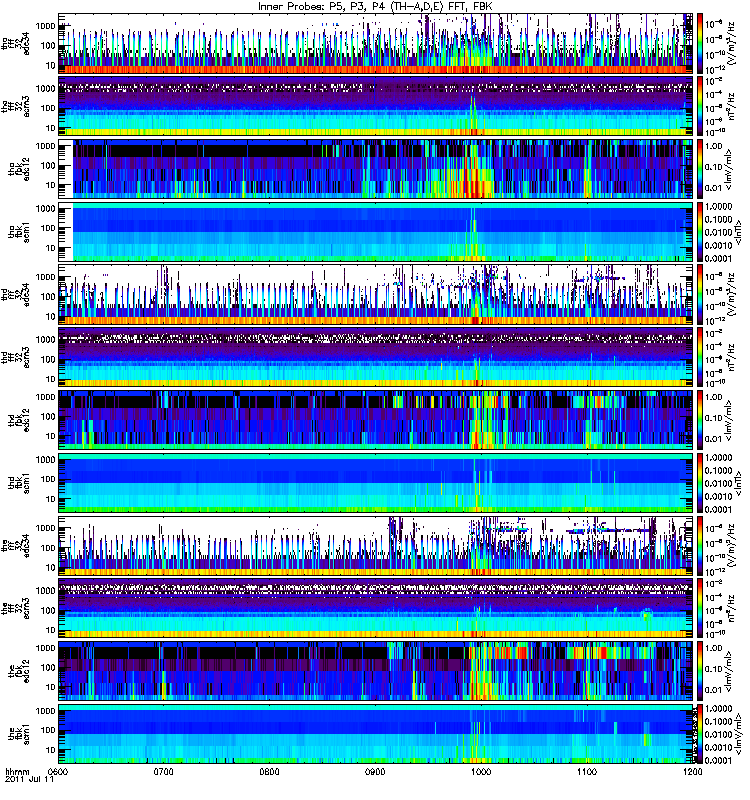Click the 'tha fff 32 edc34' y-axis label
Screen dimensions: 750x800
(16, 44)
